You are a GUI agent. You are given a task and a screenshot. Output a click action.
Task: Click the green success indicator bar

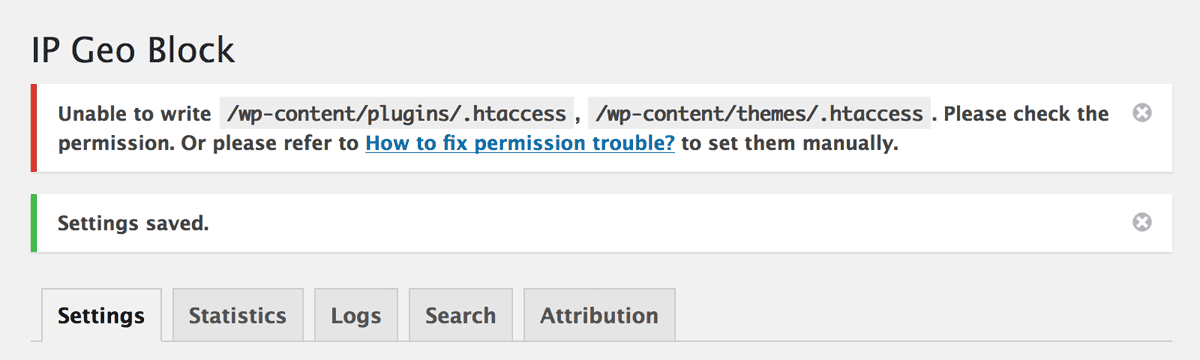[x=33, y=223]
